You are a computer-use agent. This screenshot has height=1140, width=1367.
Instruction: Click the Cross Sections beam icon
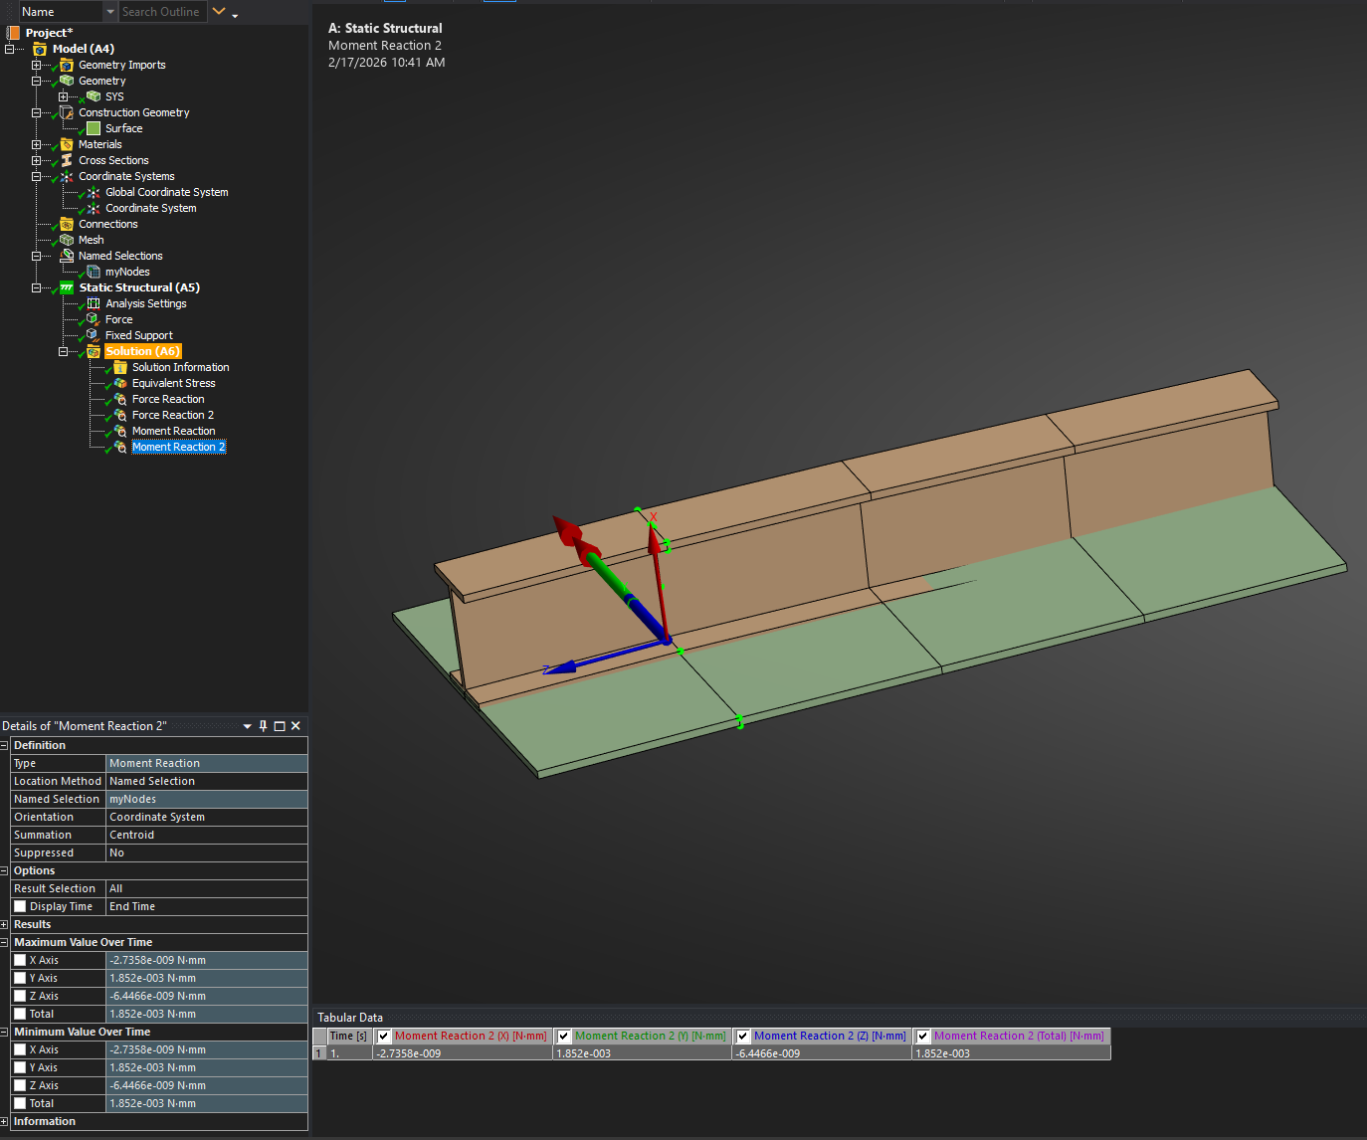(x=67, y=160)
